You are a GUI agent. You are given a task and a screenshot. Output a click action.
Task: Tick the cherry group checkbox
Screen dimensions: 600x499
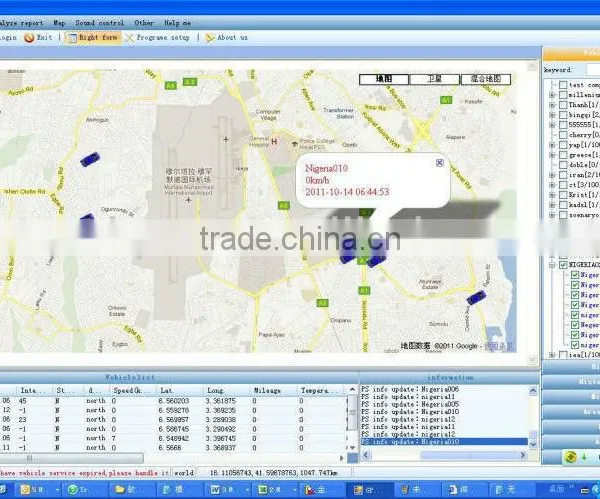563,135
